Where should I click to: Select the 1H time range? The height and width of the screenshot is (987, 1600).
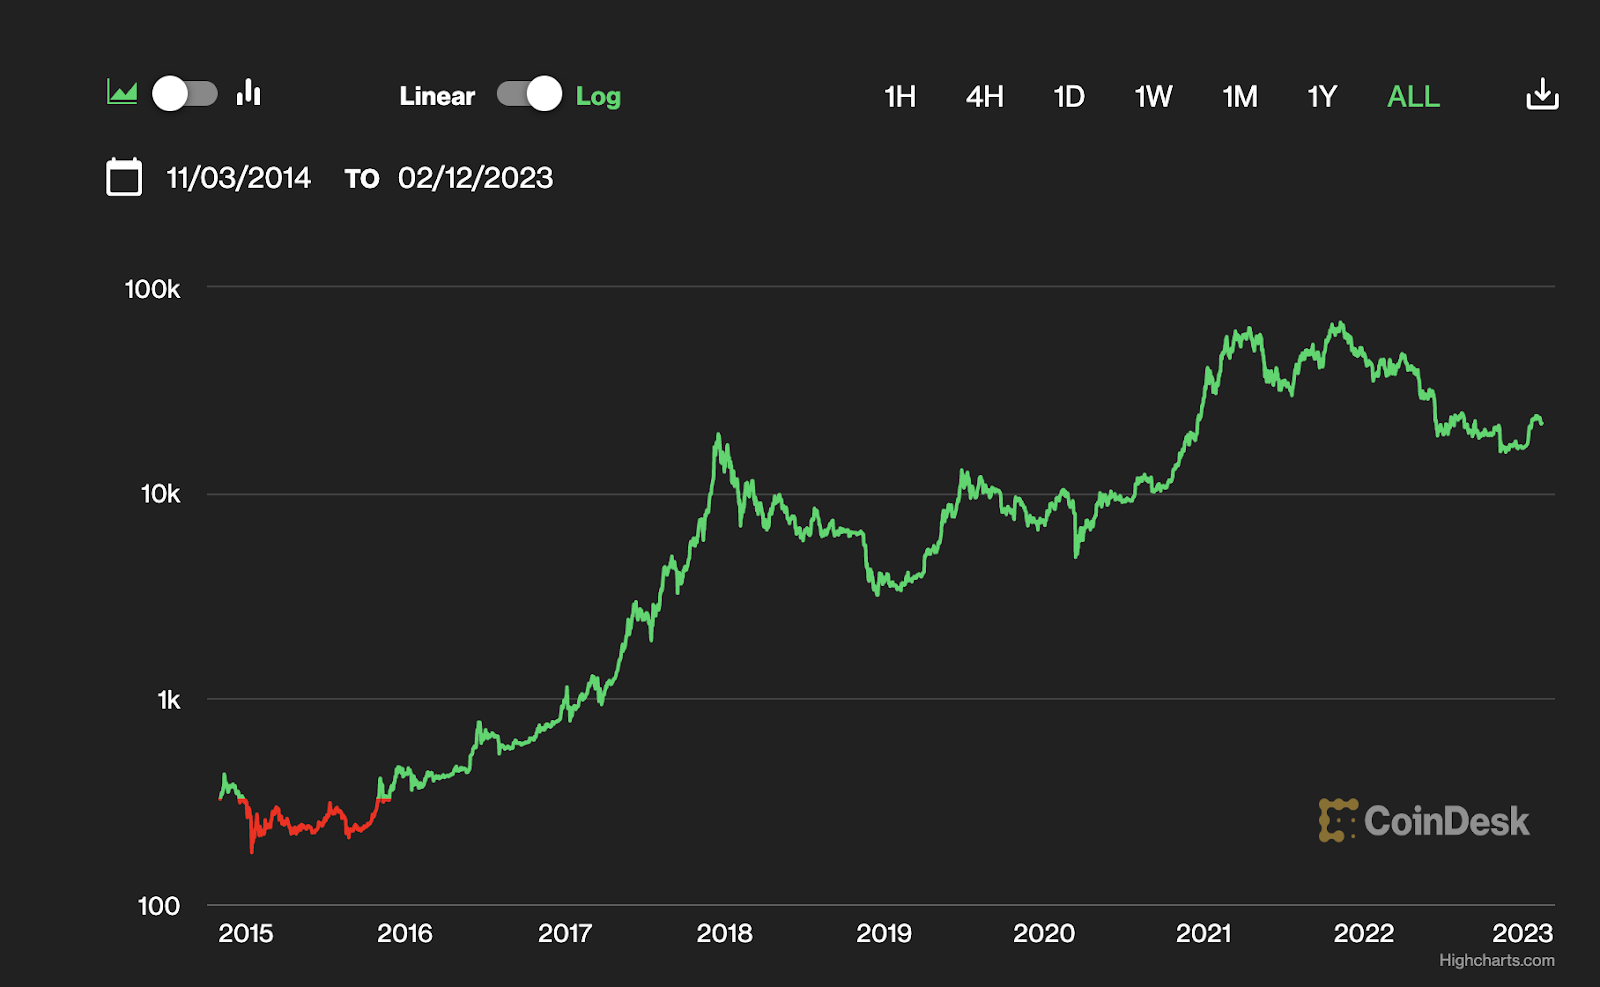(x=900, y=96)
